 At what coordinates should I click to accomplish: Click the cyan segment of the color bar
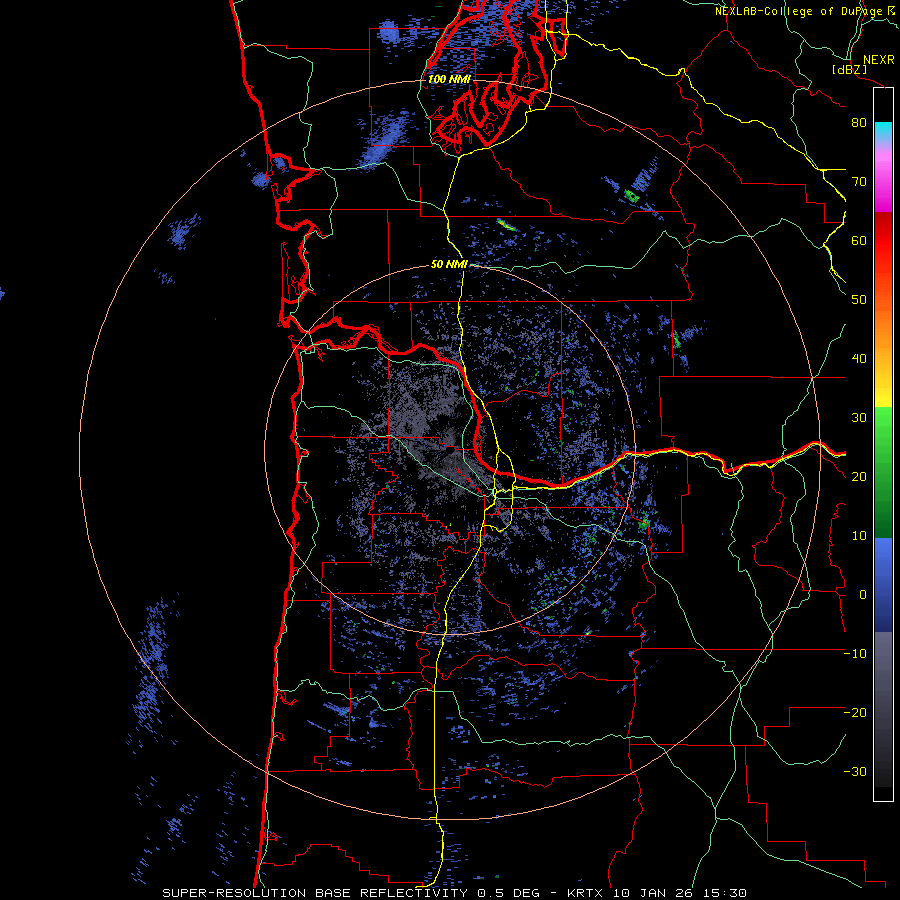(x=883, y=132)
